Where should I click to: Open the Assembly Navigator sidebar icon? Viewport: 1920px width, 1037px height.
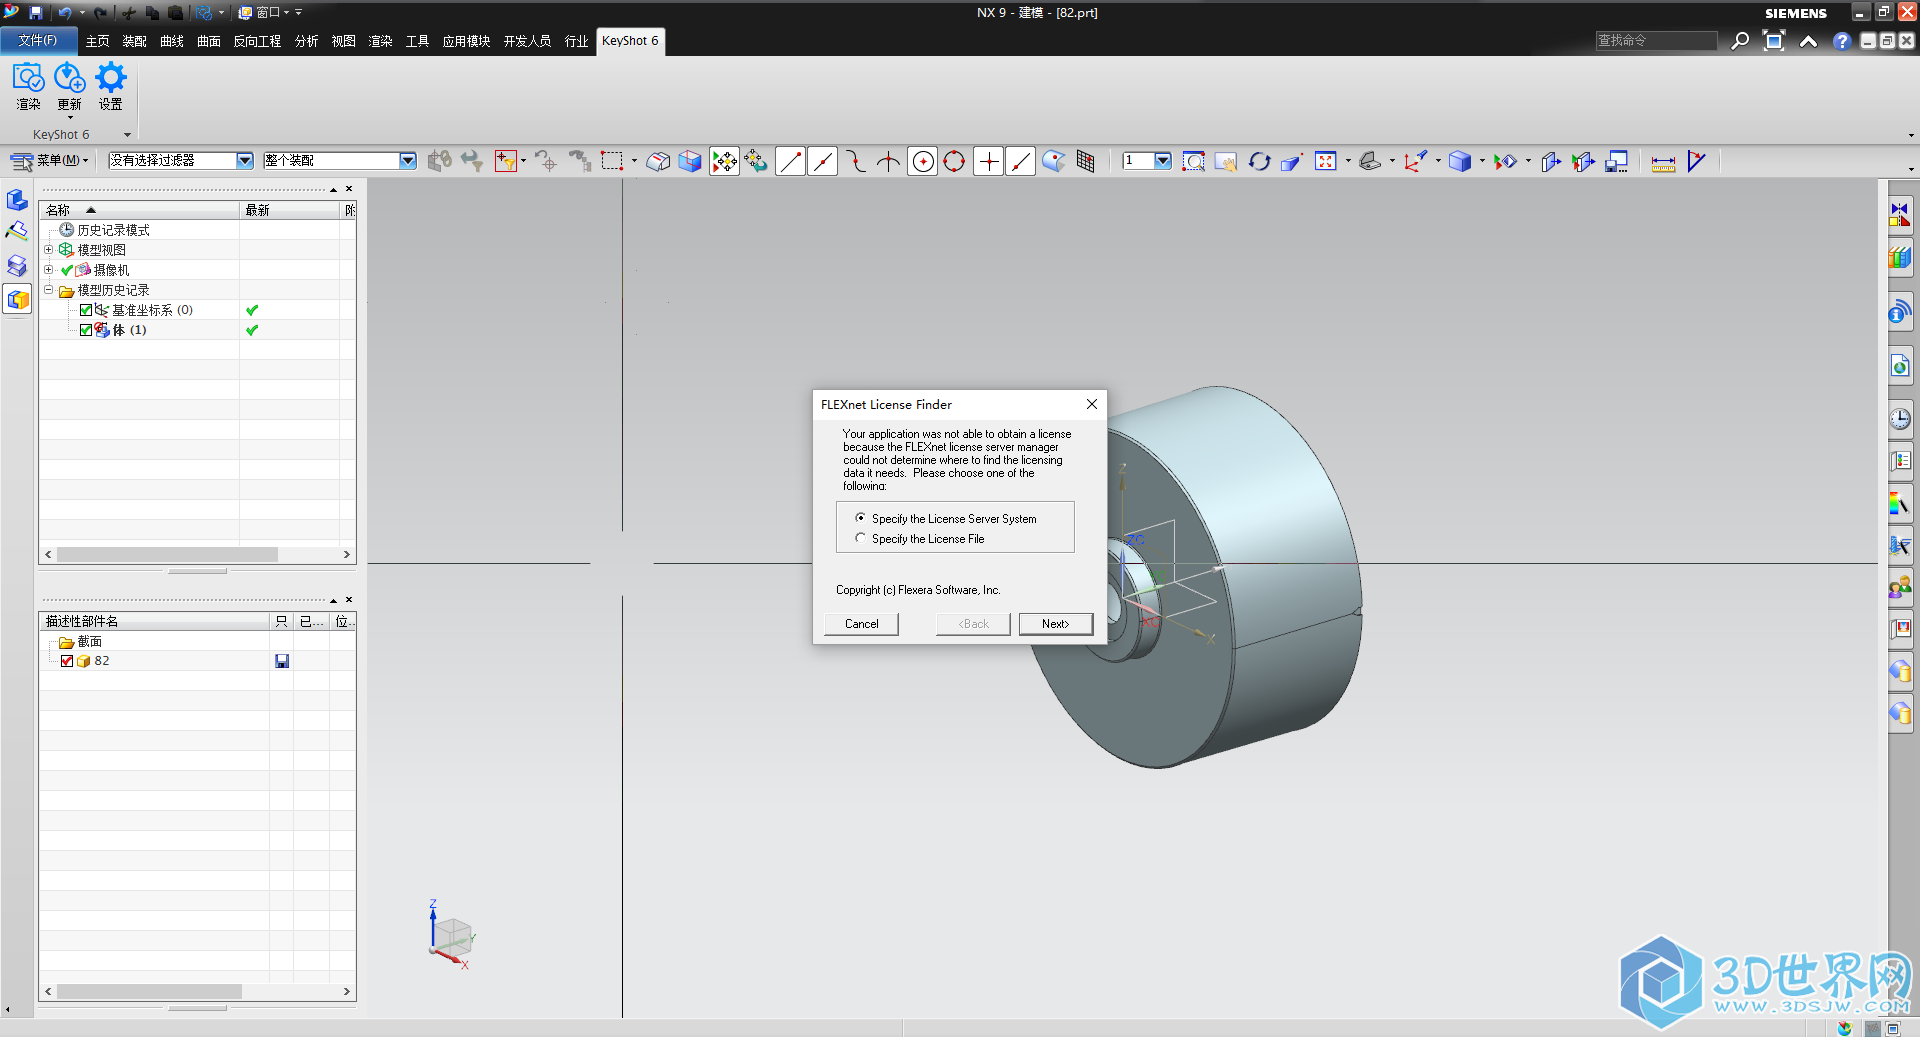click(17, 200)
